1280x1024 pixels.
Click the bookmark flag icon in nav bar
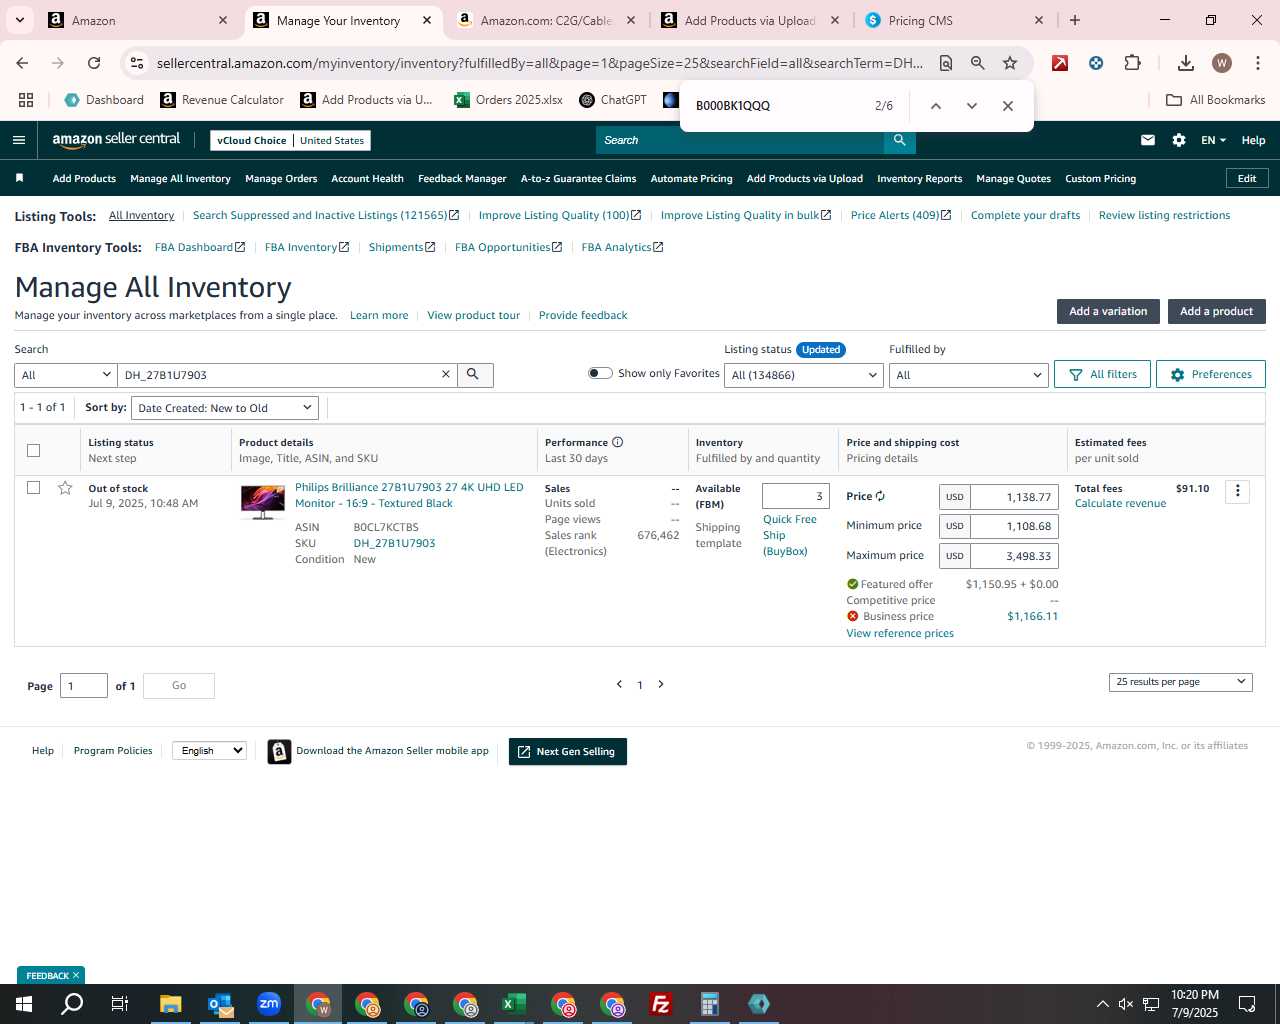(x=19, y=178)
